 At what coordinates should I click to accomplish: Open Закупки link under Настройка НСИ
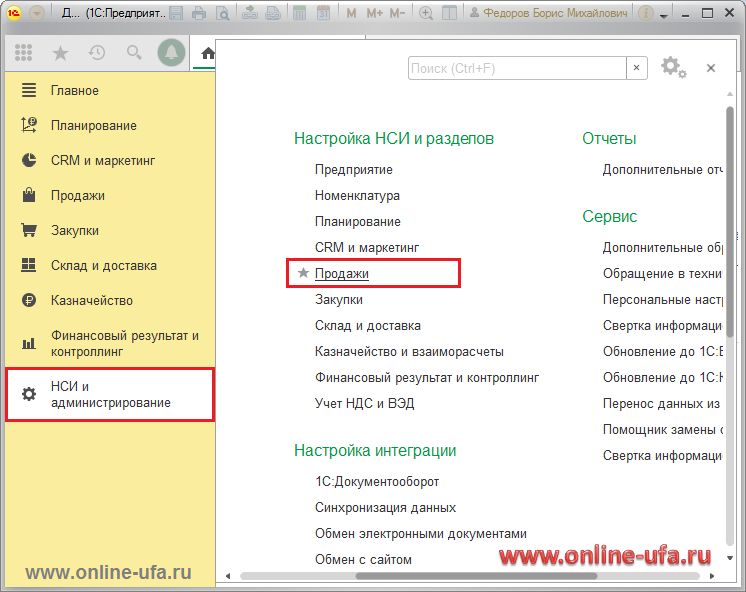tap(339, 300)
